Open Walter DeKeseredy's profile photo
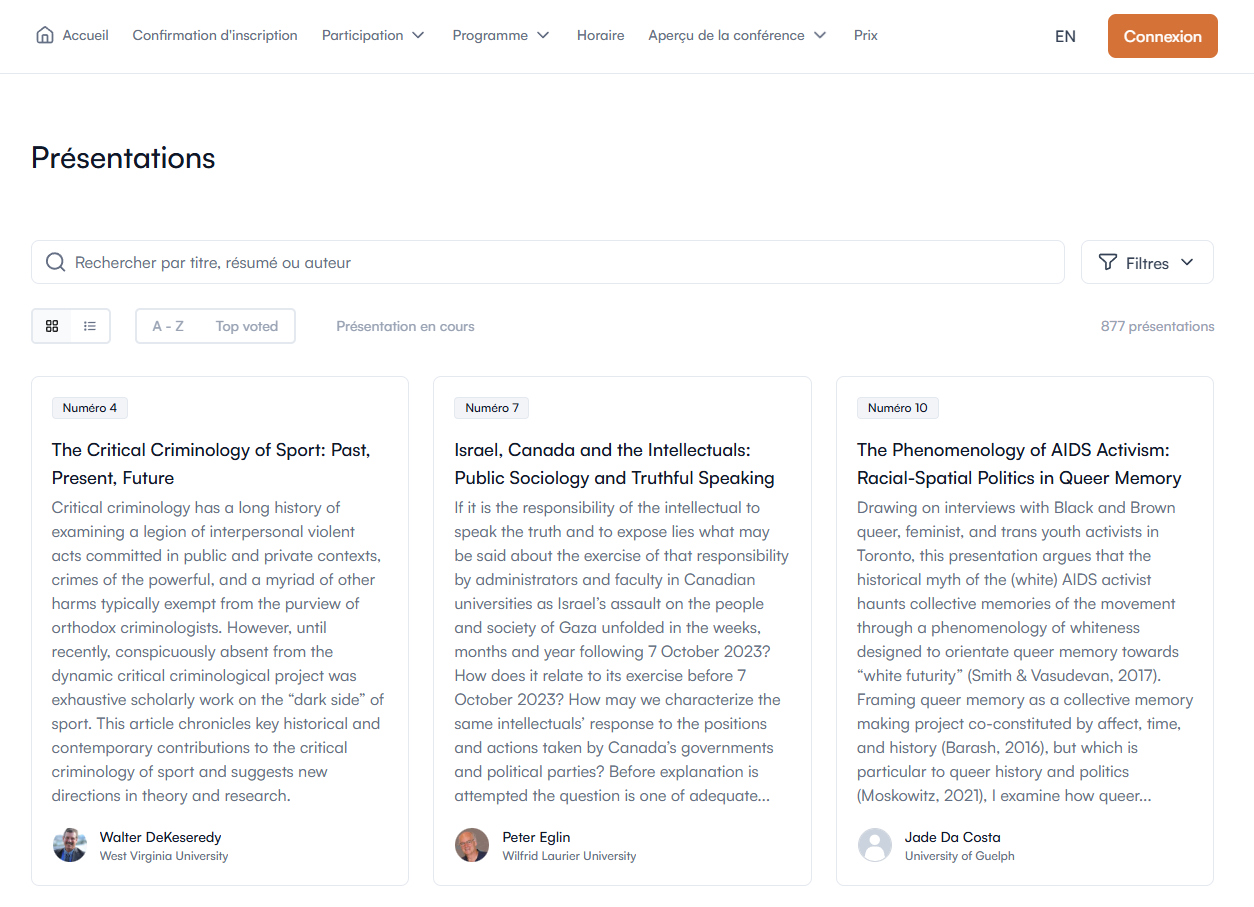The height and width of the screenshot is (907, 1254). pyautogui.click(x=70, y=845)
